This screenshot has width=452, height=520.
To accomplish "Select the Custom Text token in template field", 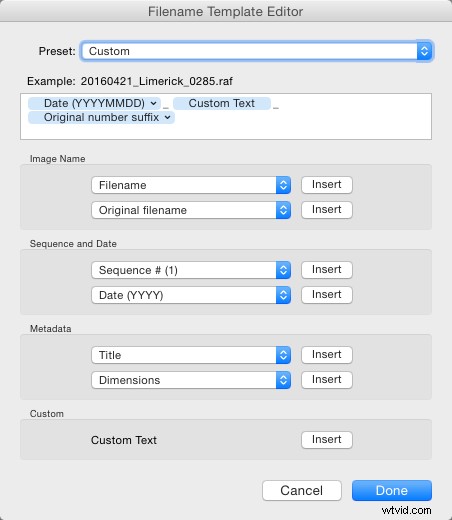I will (x=222, y=103).
